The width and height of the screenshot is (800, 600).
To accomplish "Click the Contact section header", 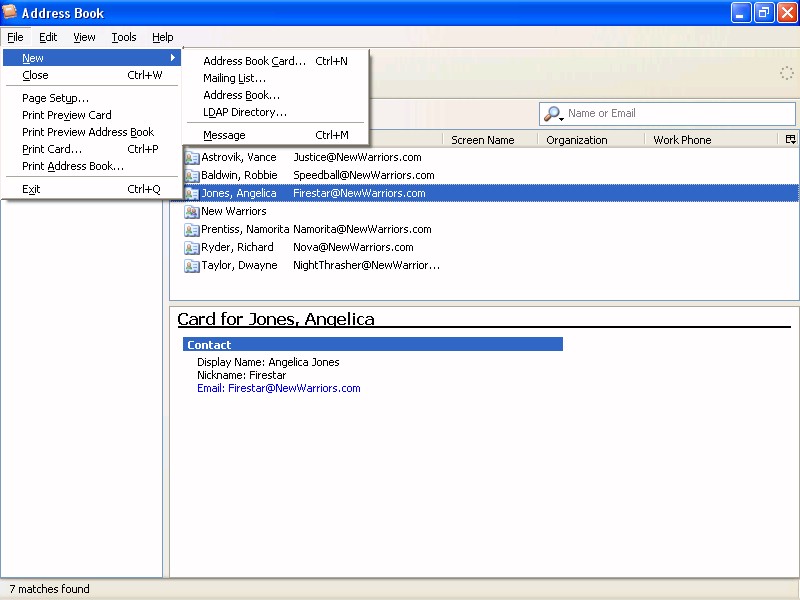I will pos(372,344).
